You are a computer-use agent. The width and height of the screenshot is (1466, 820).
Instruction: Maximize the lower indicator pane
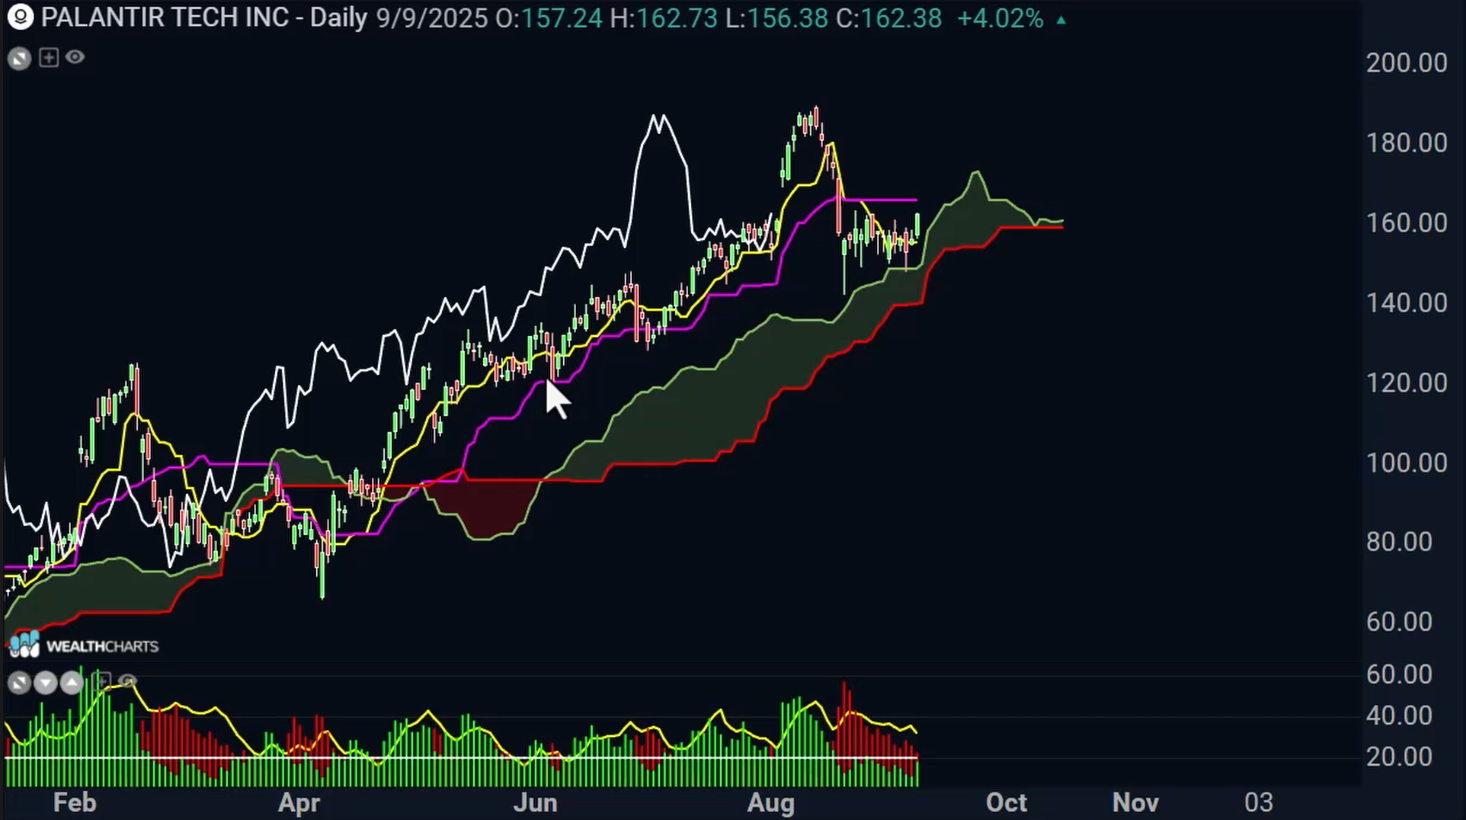pos(19,683)
